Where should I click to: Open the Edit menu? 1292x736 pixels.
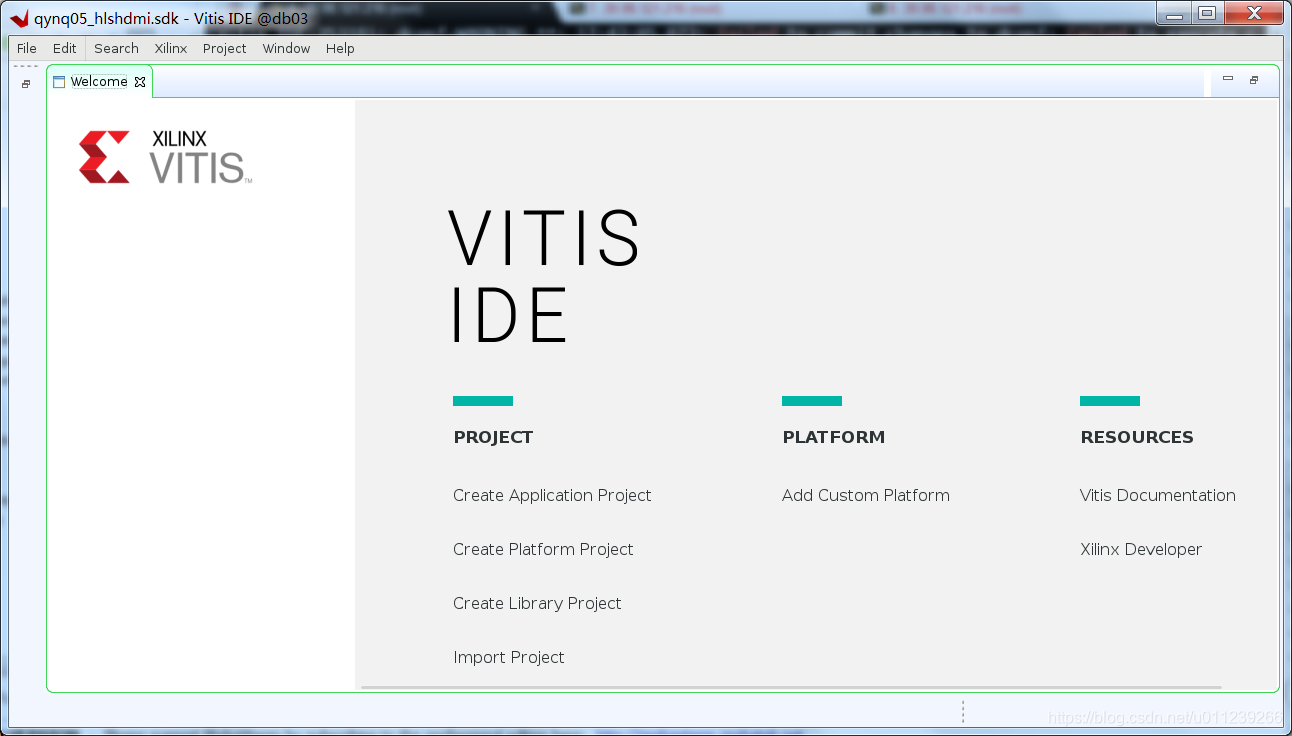(65, 48)
